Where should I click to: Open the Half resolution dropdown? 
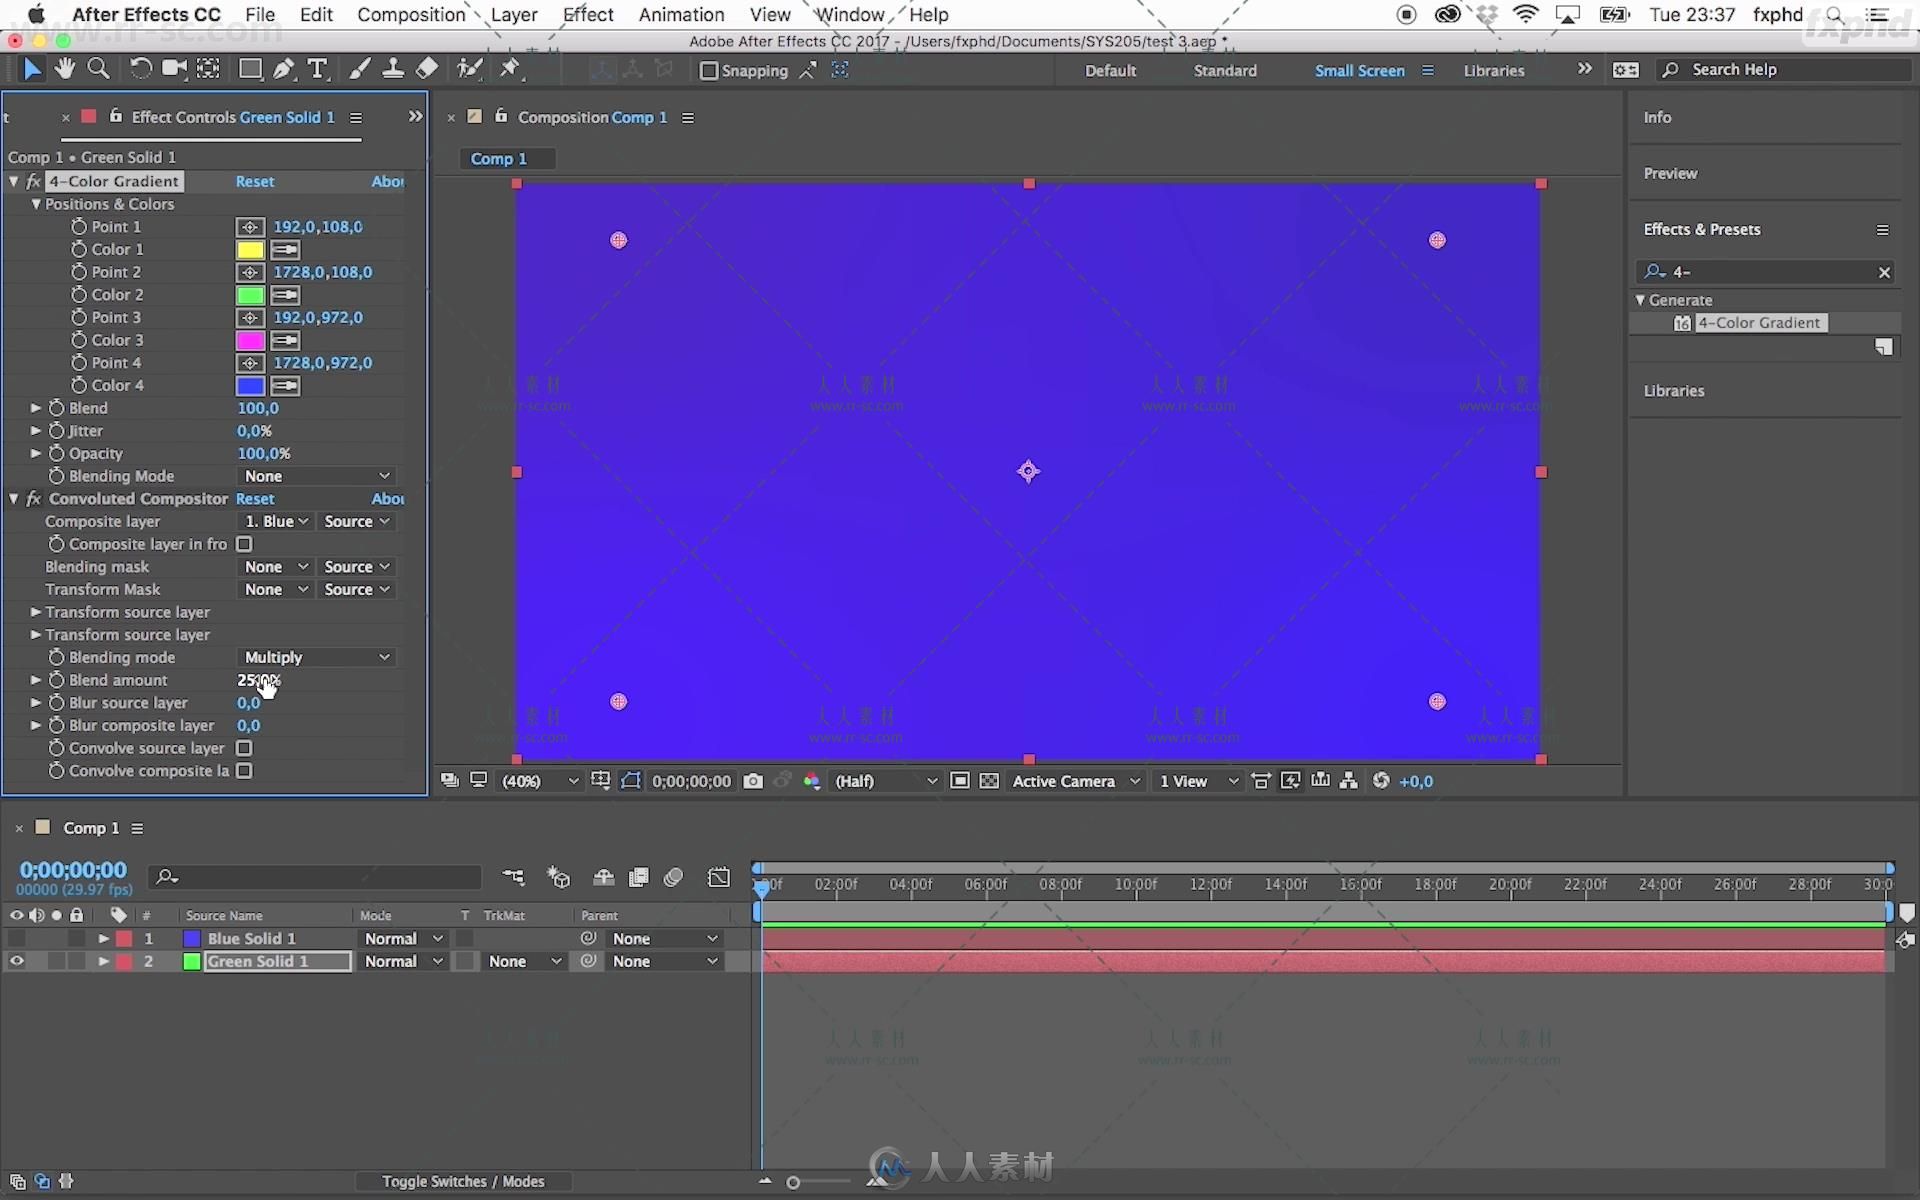885,781
